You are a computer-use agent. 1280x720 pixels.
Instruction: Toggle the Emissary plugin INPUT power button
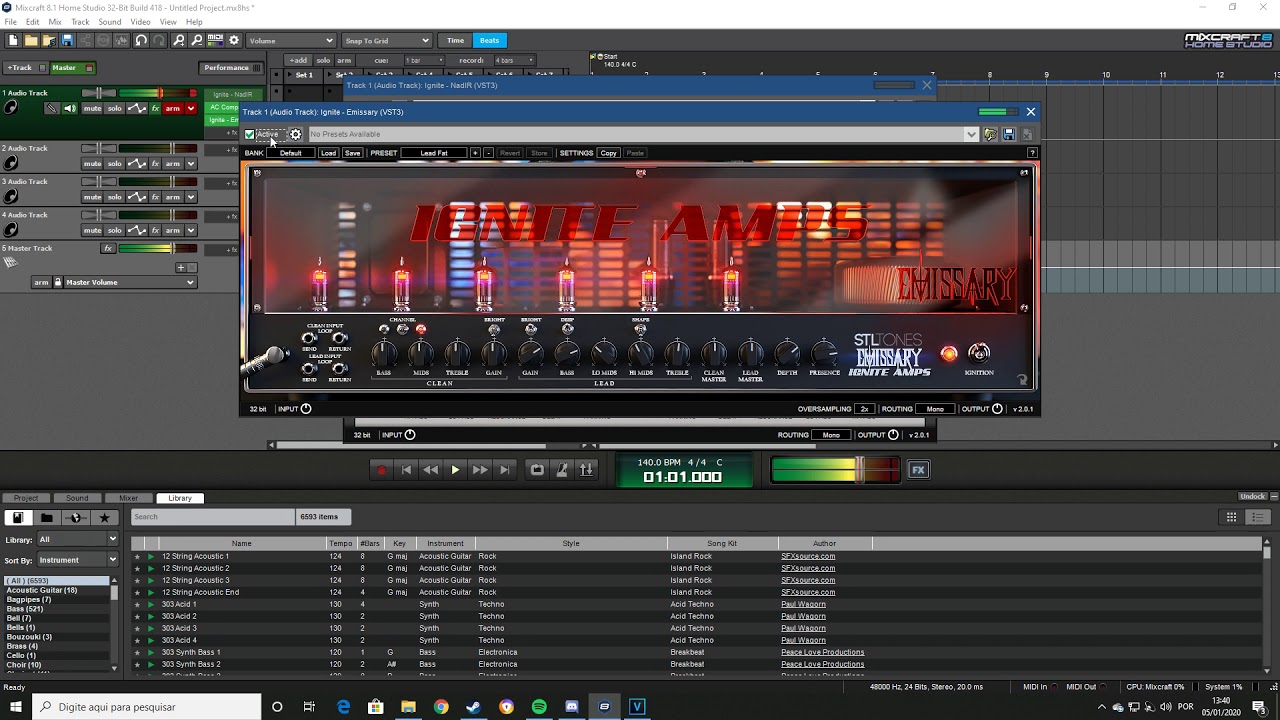click(306, 409)
